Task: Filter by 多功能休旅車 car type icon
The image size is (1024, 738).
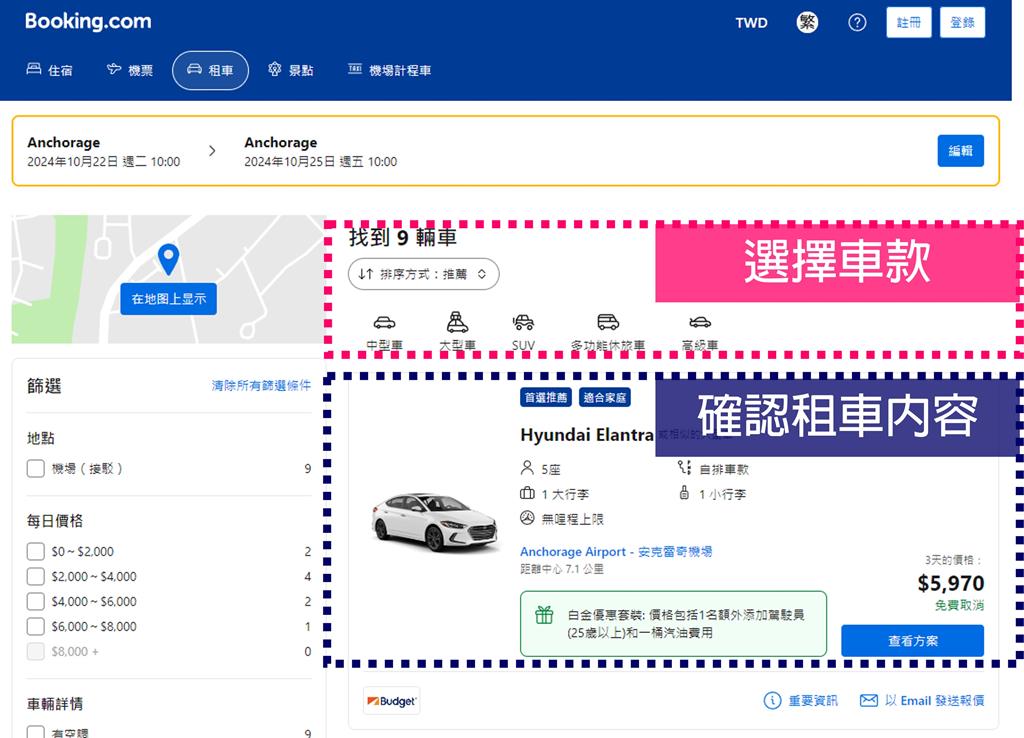Action: click(608, 322)
